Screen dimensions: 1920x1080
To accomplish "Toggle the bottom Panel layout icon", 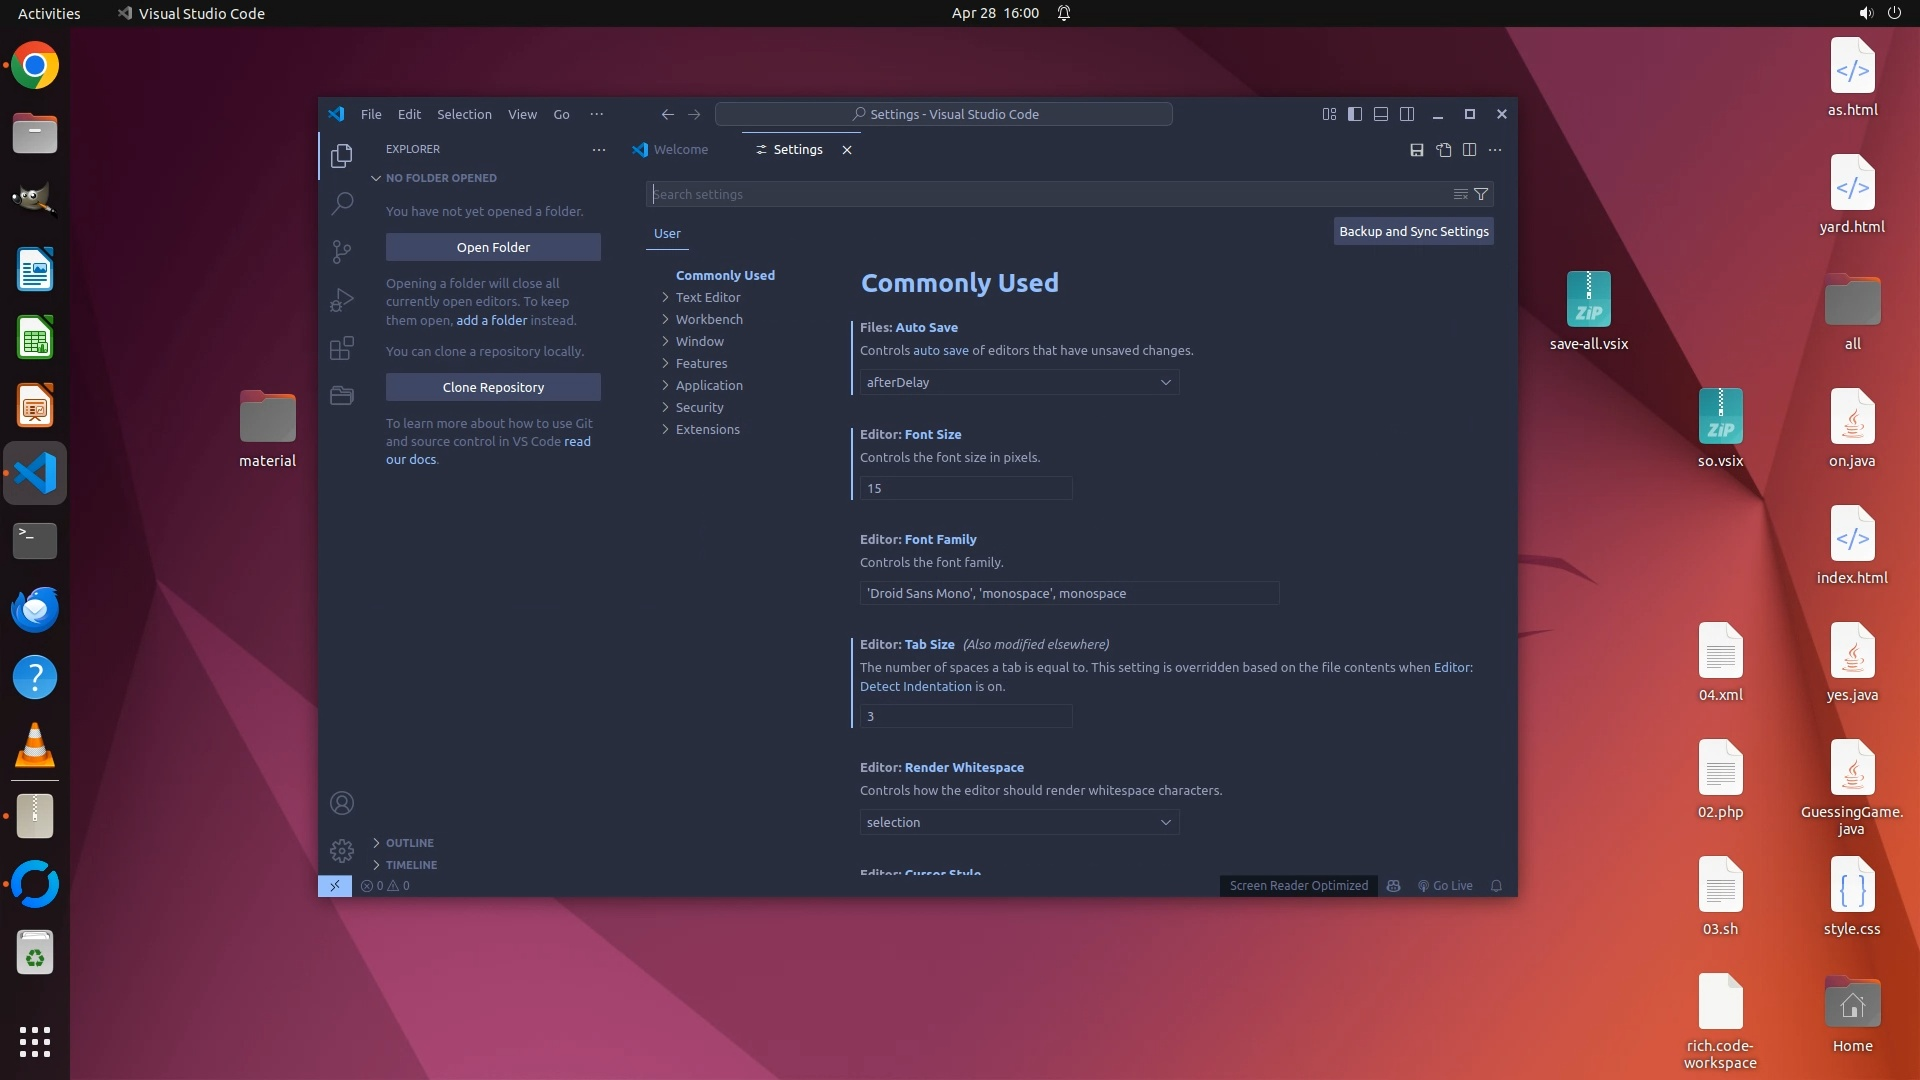I will click(x=1380, y=114).
